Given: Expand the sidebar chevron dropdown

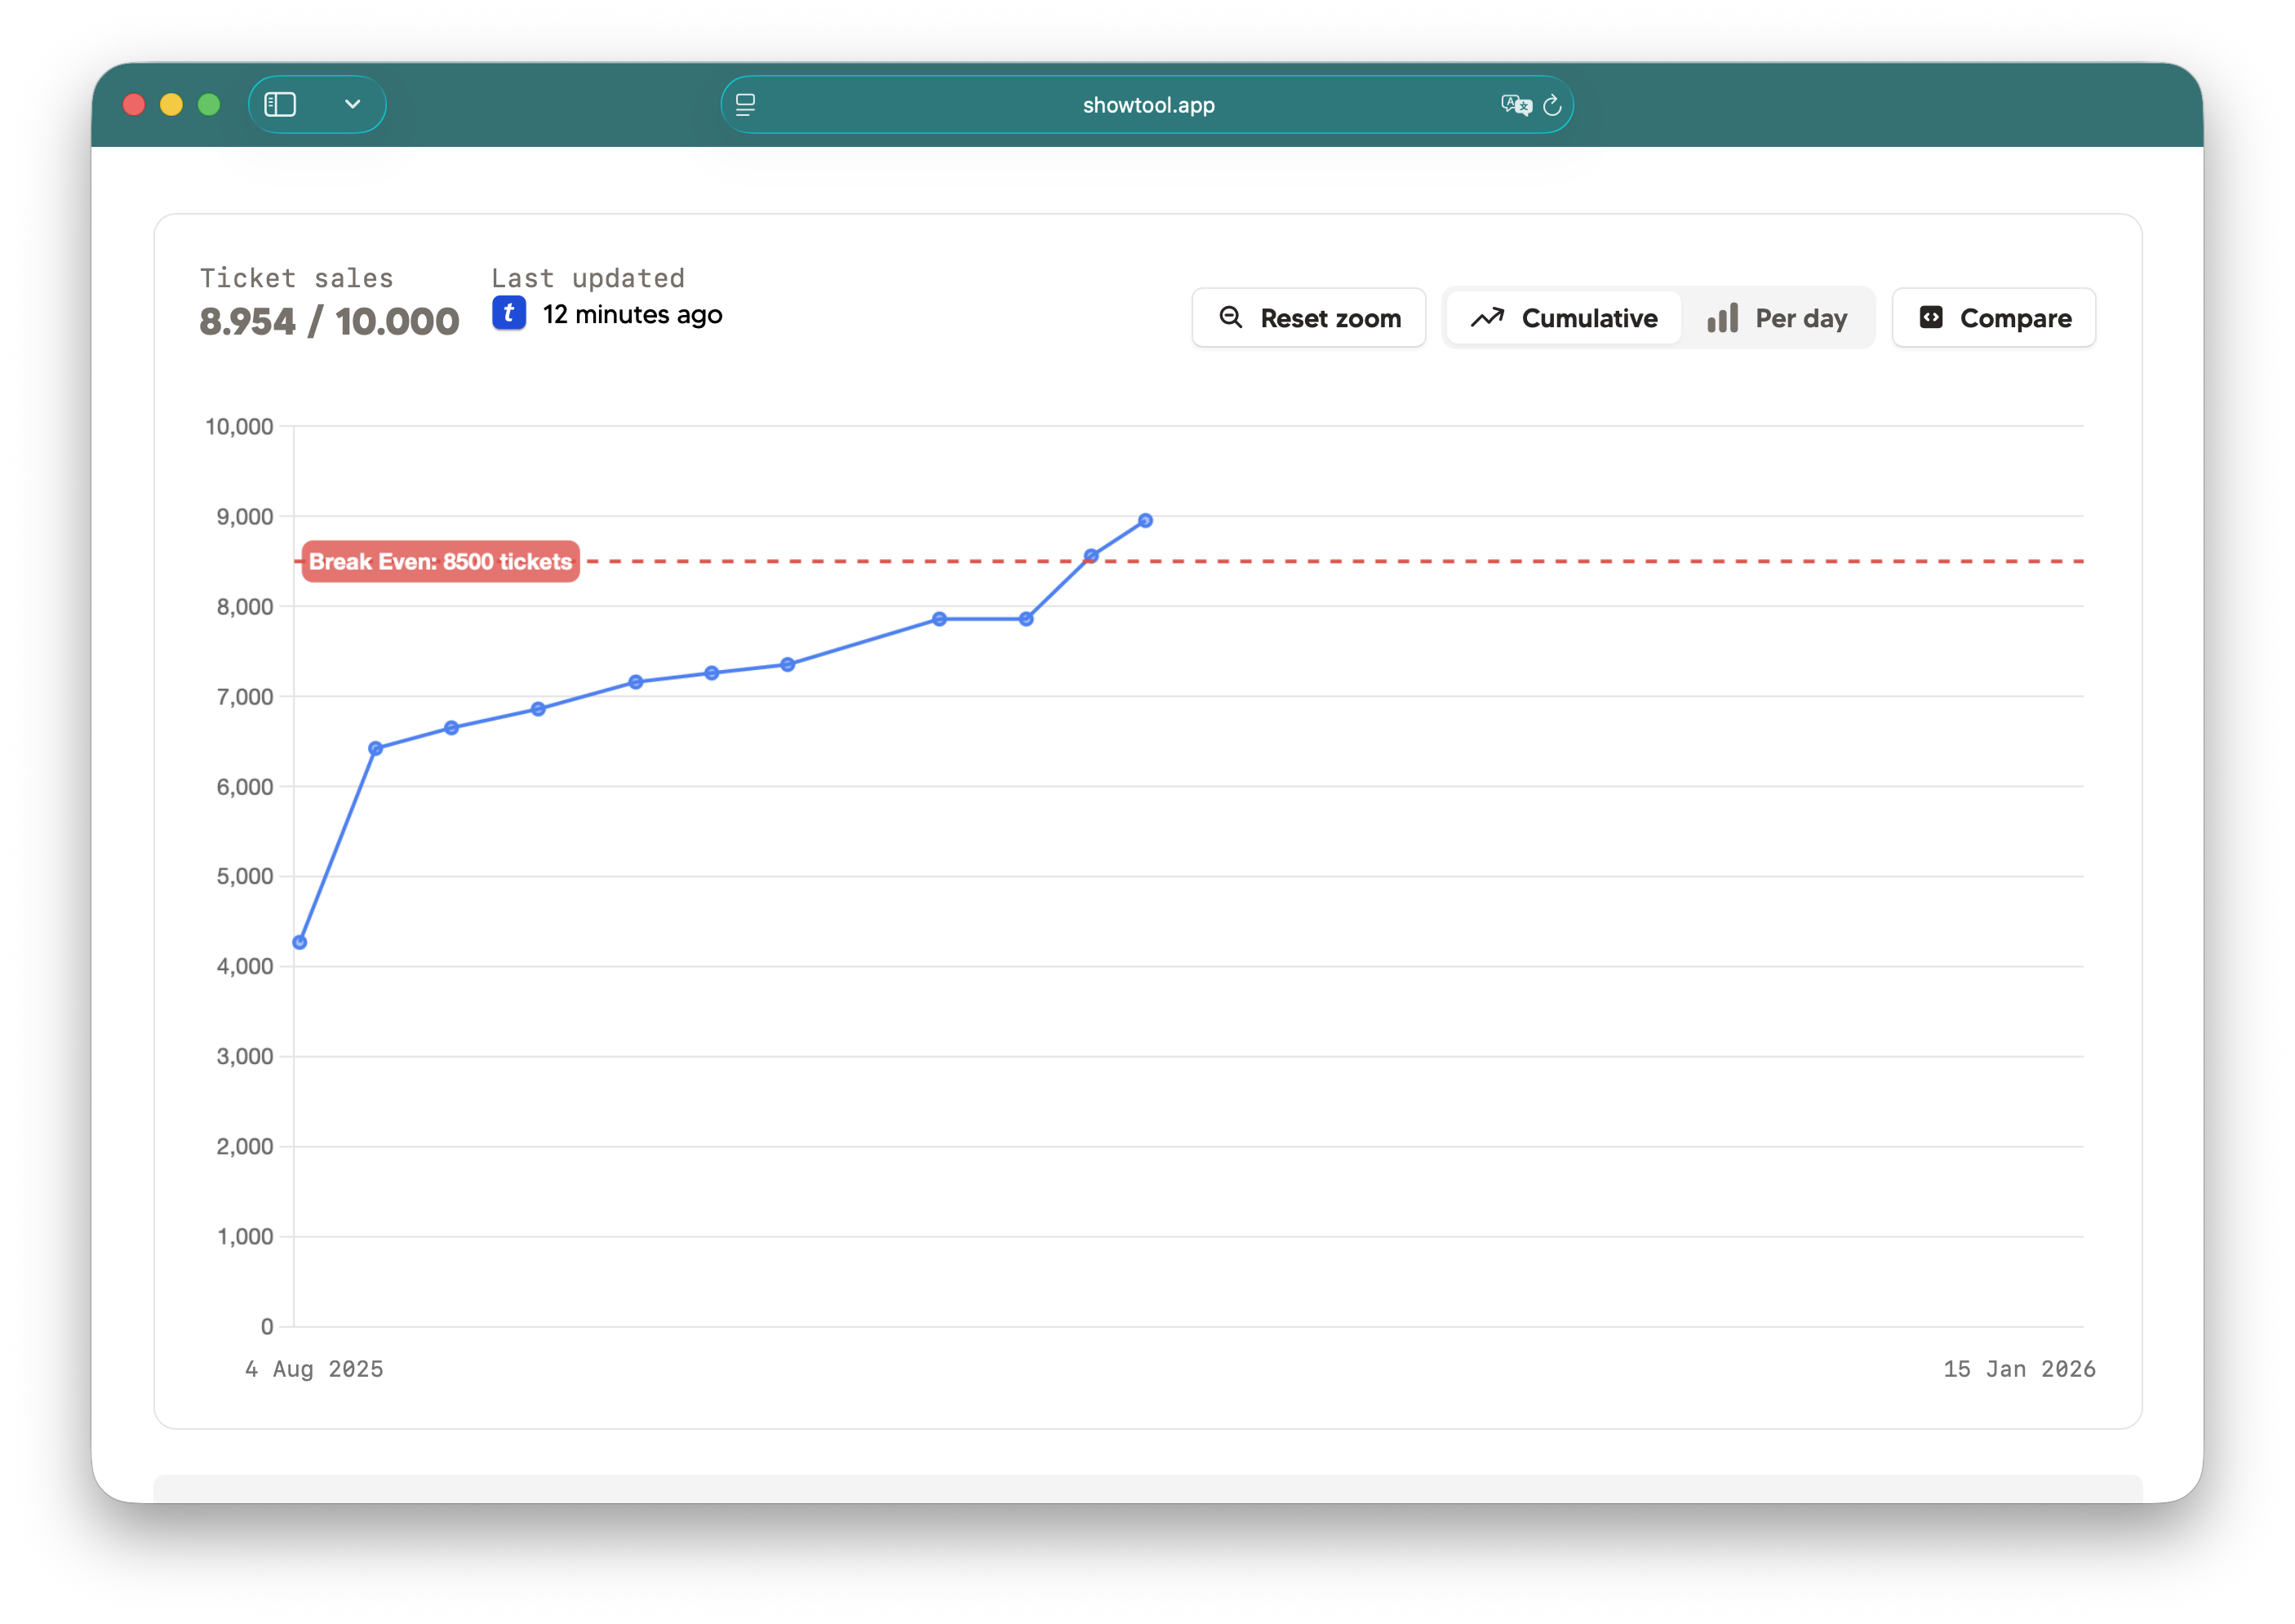Looking at the screenshot, I should pyautogui.click(x=352, y=105).
